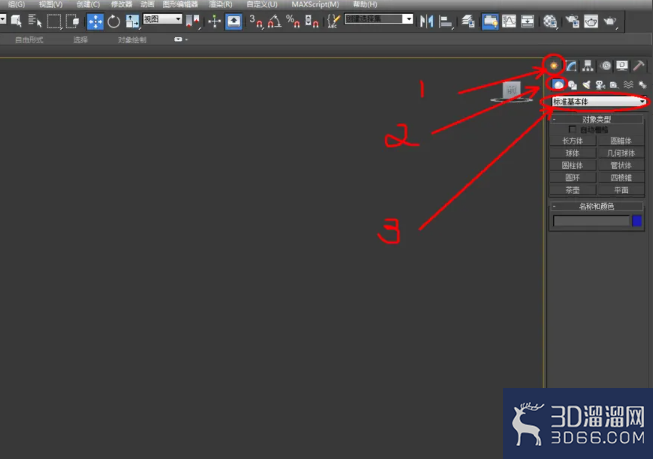Click Use Pivot Point Center icon

click(x=192, y=21)
